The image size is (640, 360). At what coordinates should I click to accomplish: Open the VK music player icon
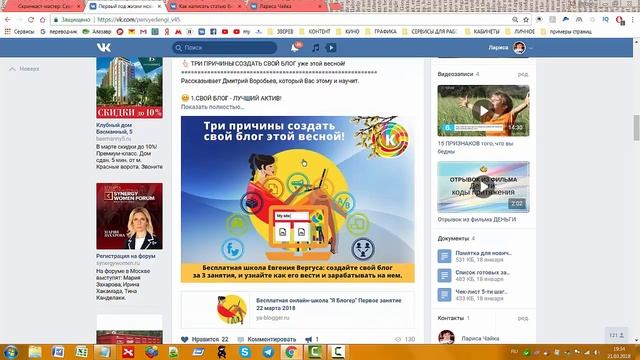tap(316, 48)
